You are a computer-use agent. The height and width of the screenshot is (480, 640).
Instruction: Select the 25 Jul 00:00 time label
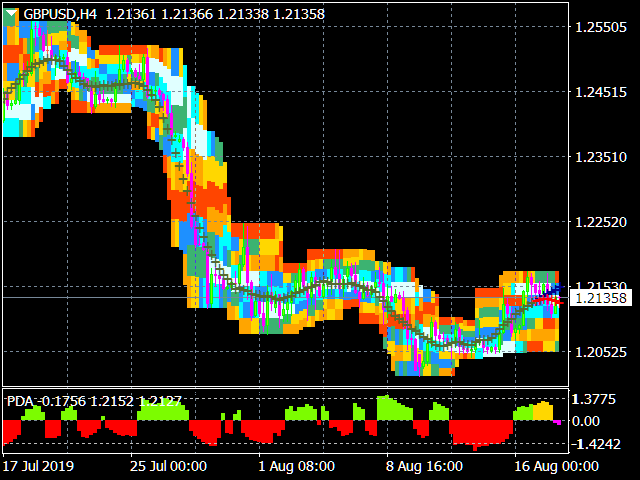click(x=169, y=466)
